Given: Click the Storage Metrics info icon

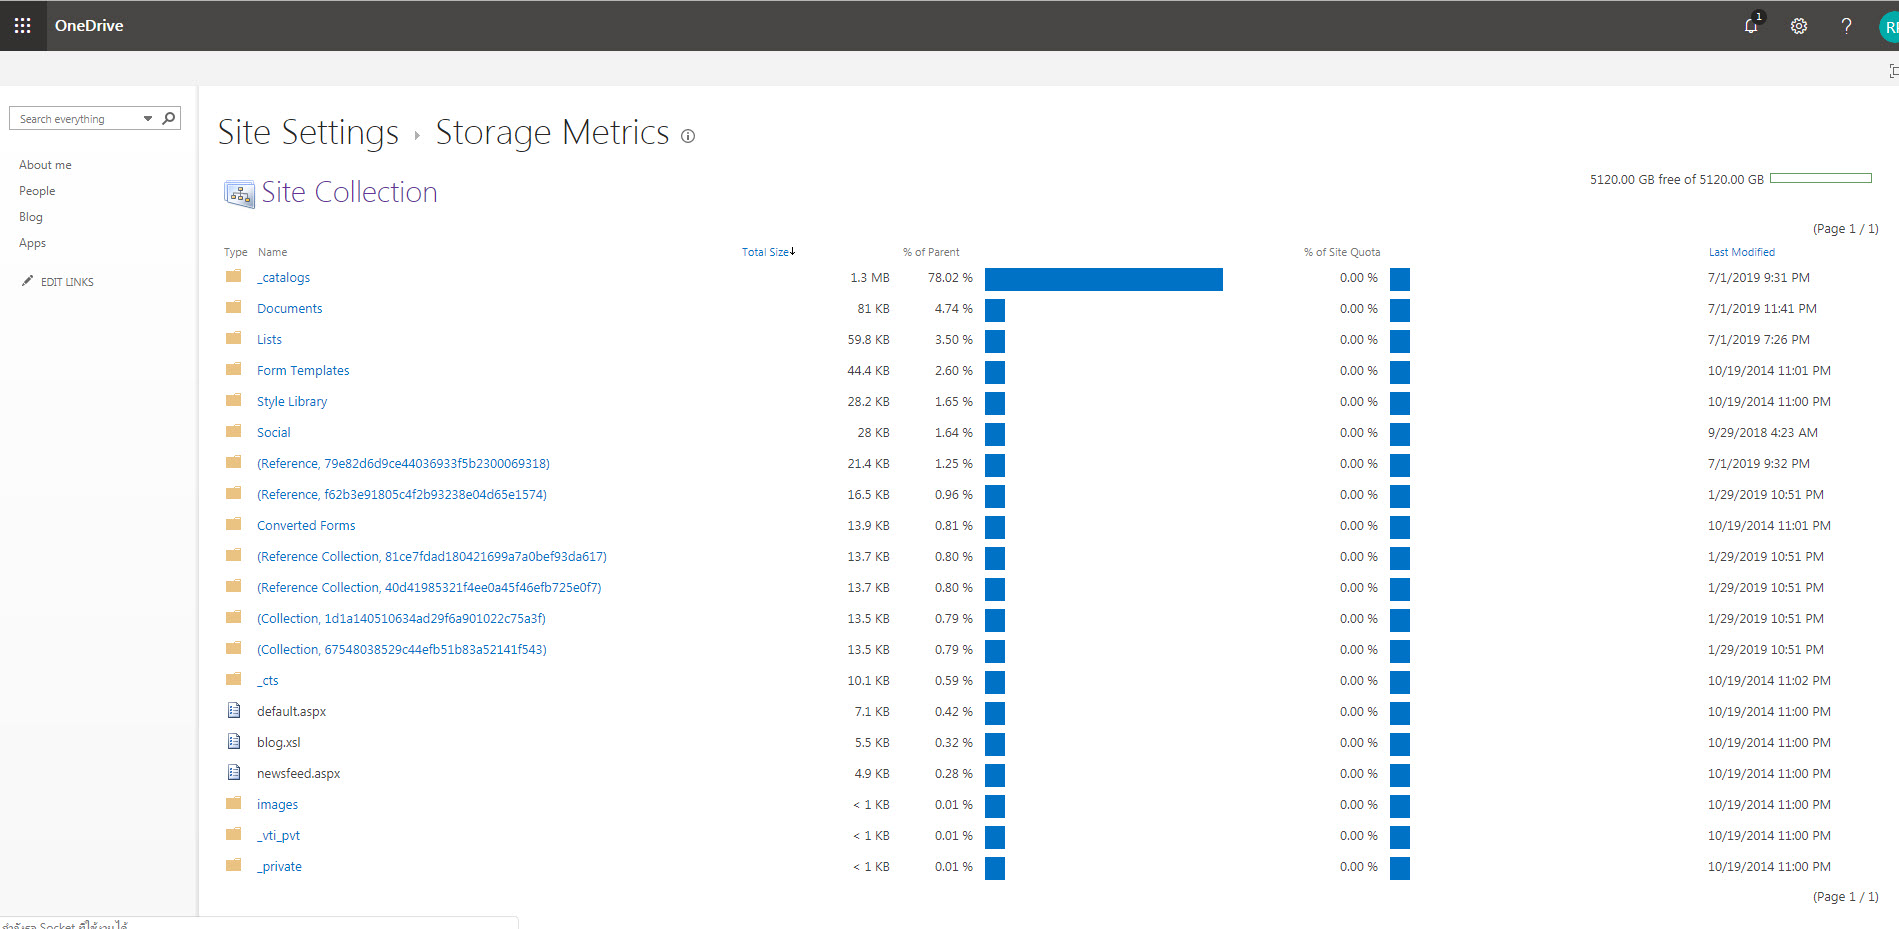Looking at the screenshot, I should pyautogui.click(x=688, y=136).
